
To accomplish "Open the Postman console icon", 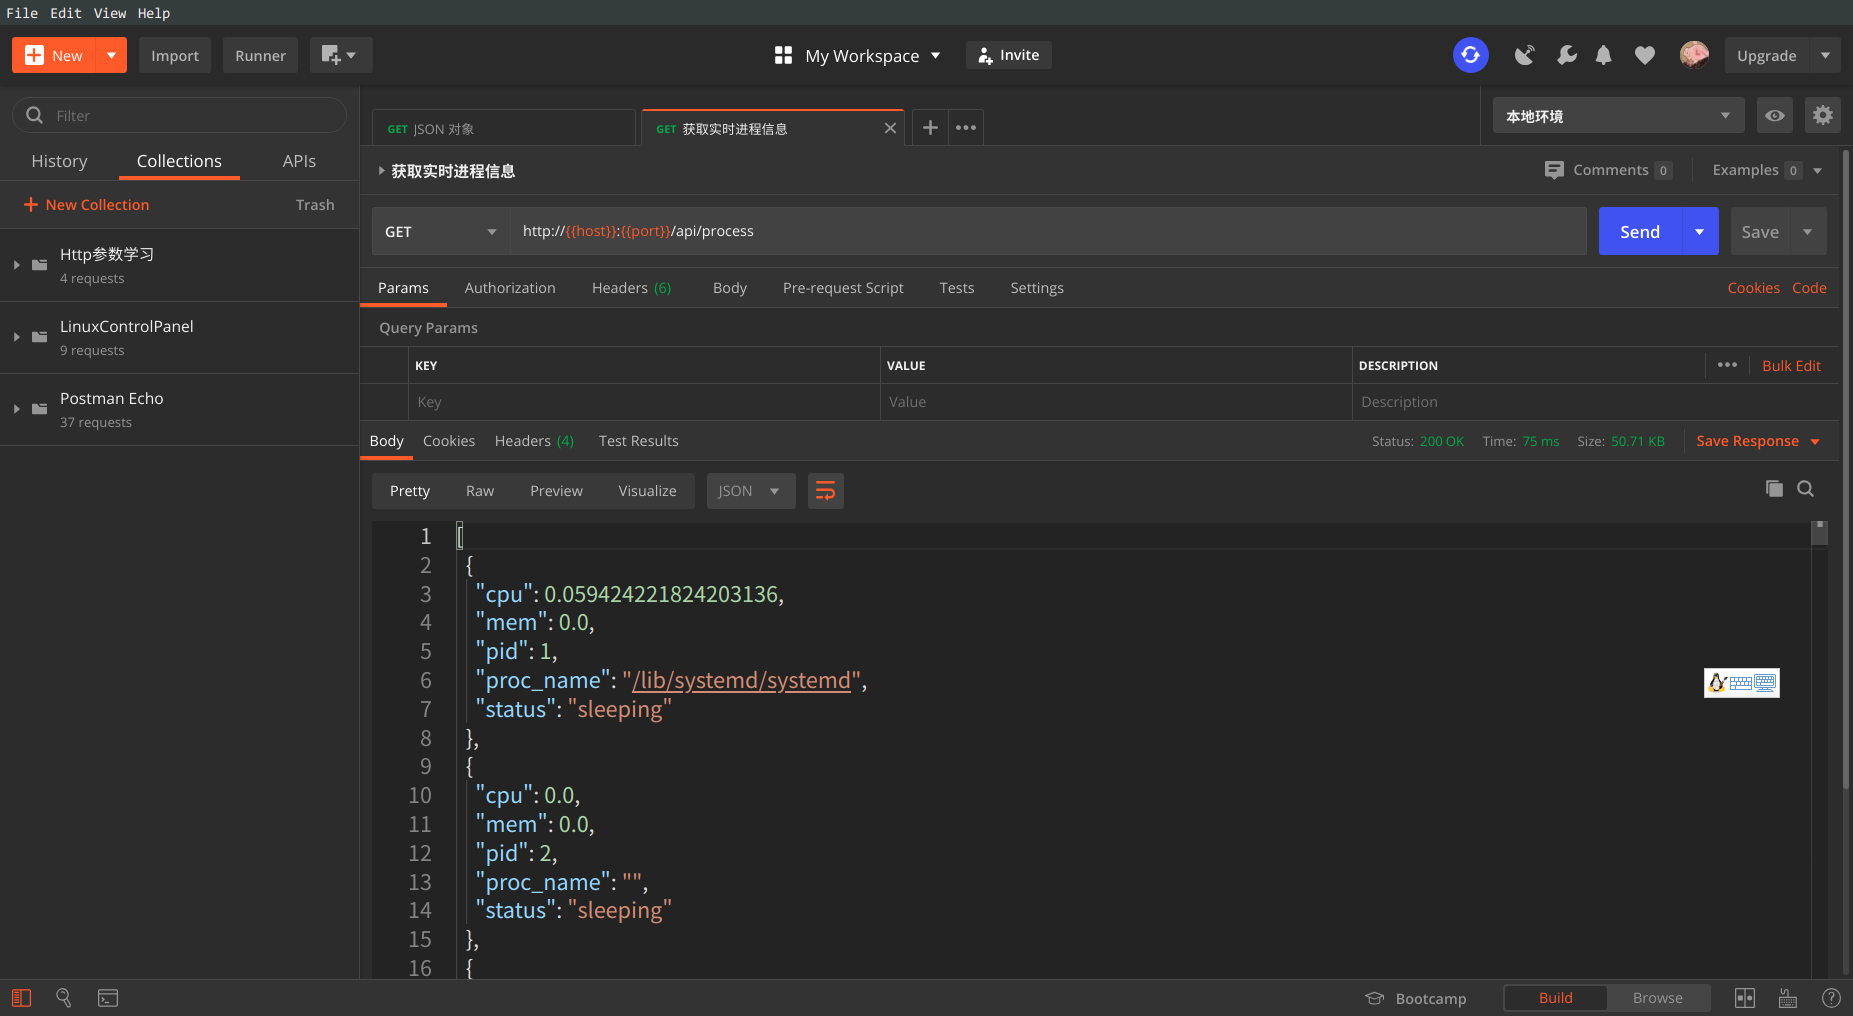I will [x=108, y=998].
